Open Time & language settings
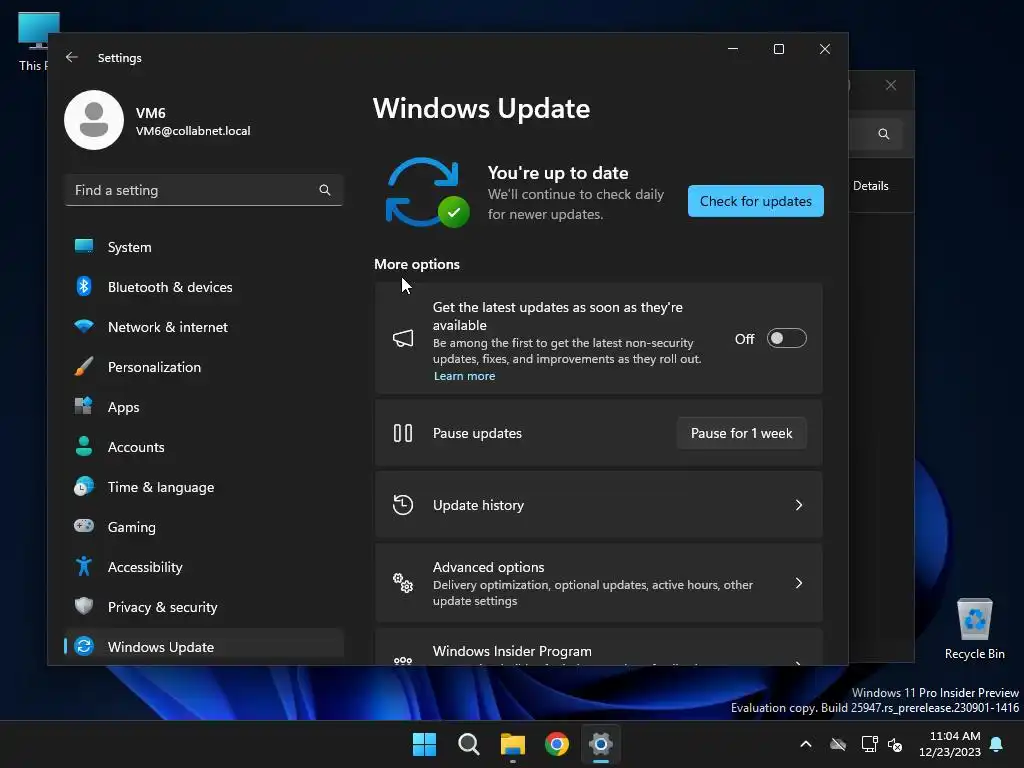The height and width of the screenshot is (768, 1024). tap(204, 487)
